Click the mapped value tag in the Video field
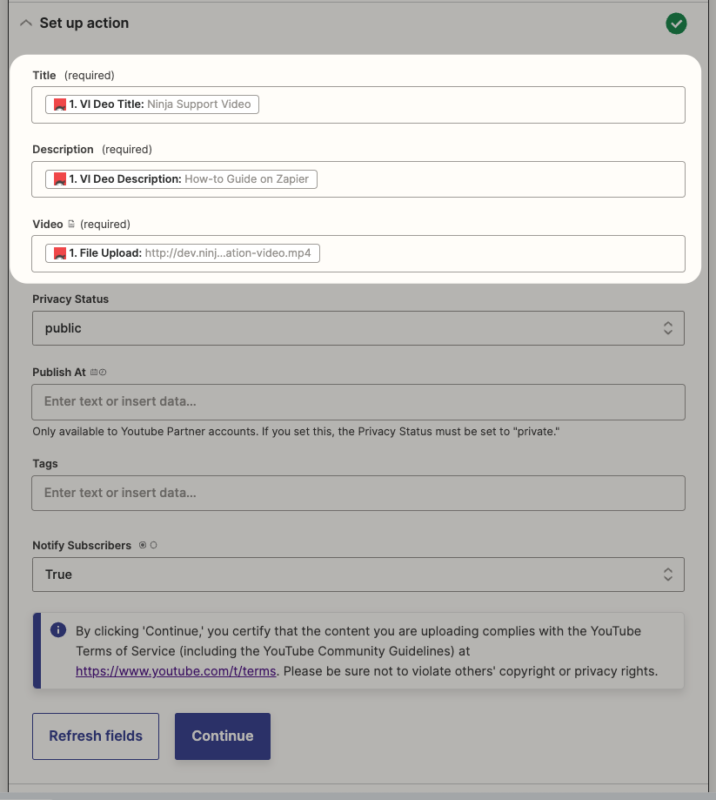The image size is (716, 800). click(185, 253)
